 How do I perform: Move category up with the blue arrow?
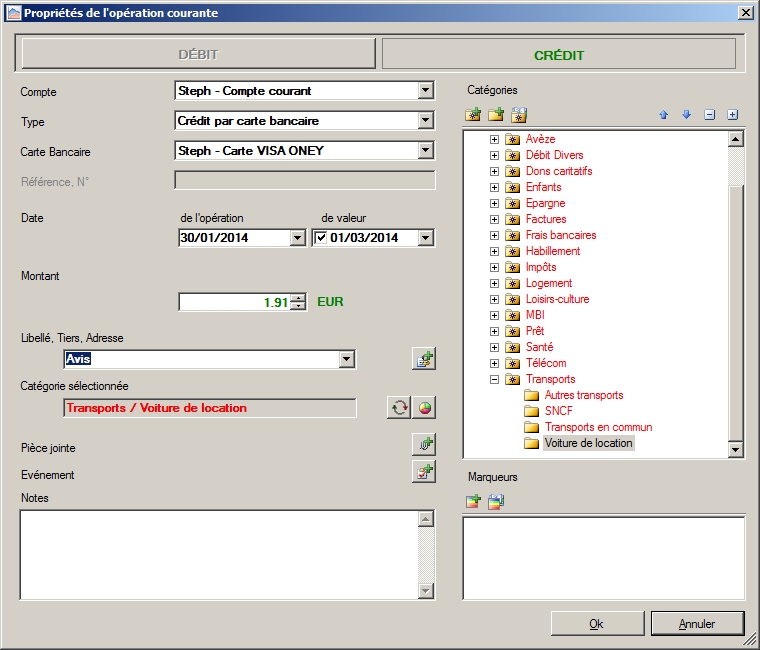click(x=663, y=115)
